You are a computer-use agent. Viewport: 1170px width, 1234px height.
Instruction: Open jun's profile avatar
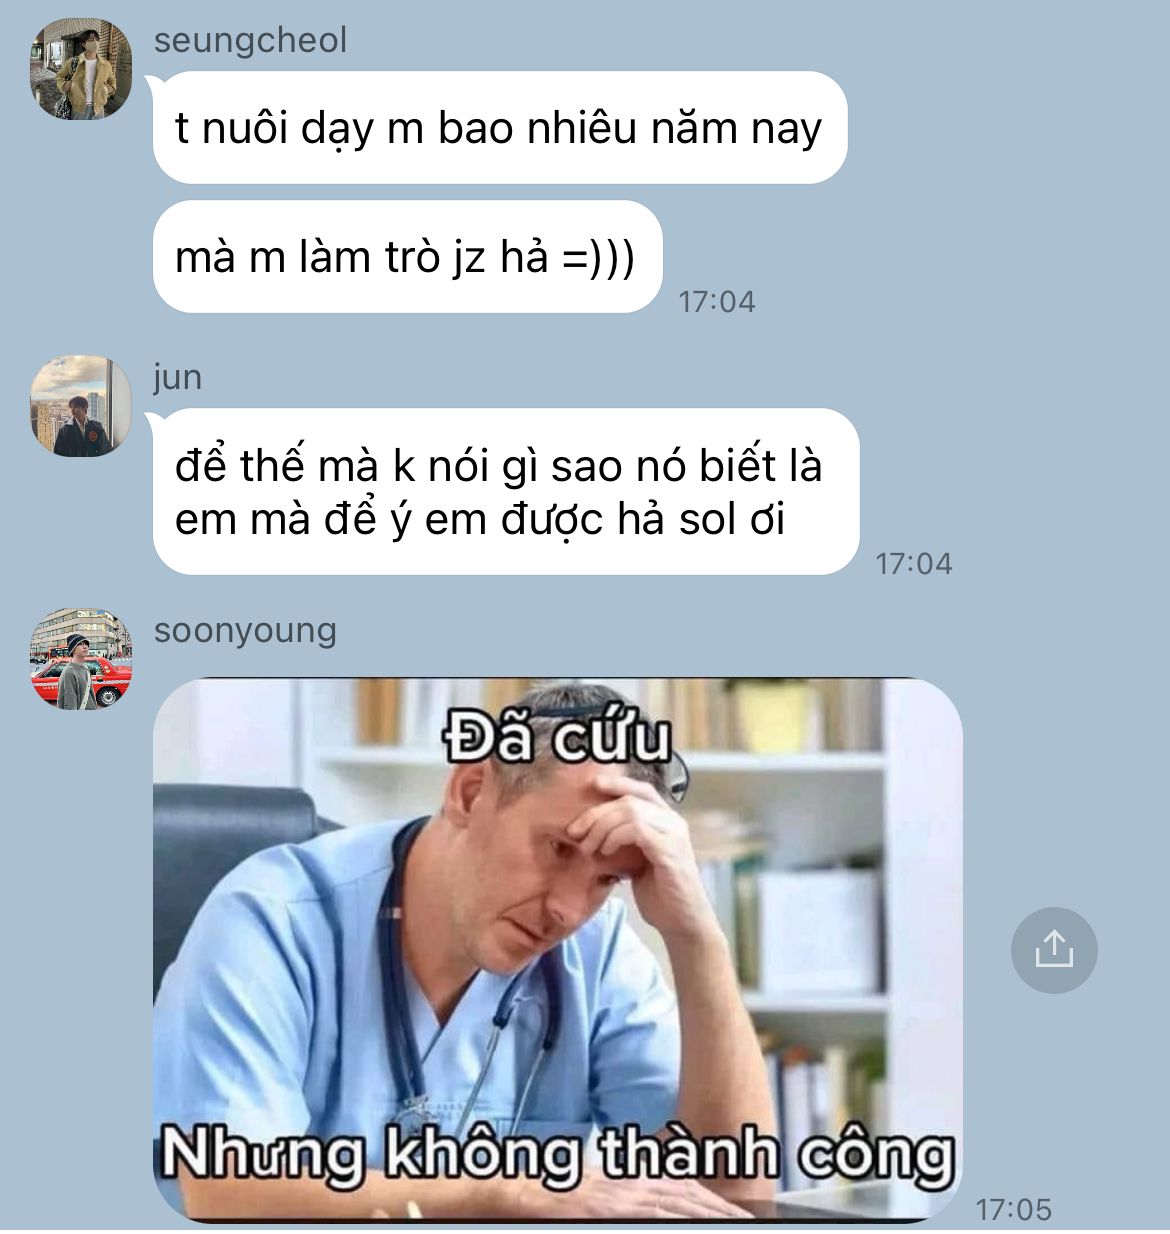pos(81,406)
